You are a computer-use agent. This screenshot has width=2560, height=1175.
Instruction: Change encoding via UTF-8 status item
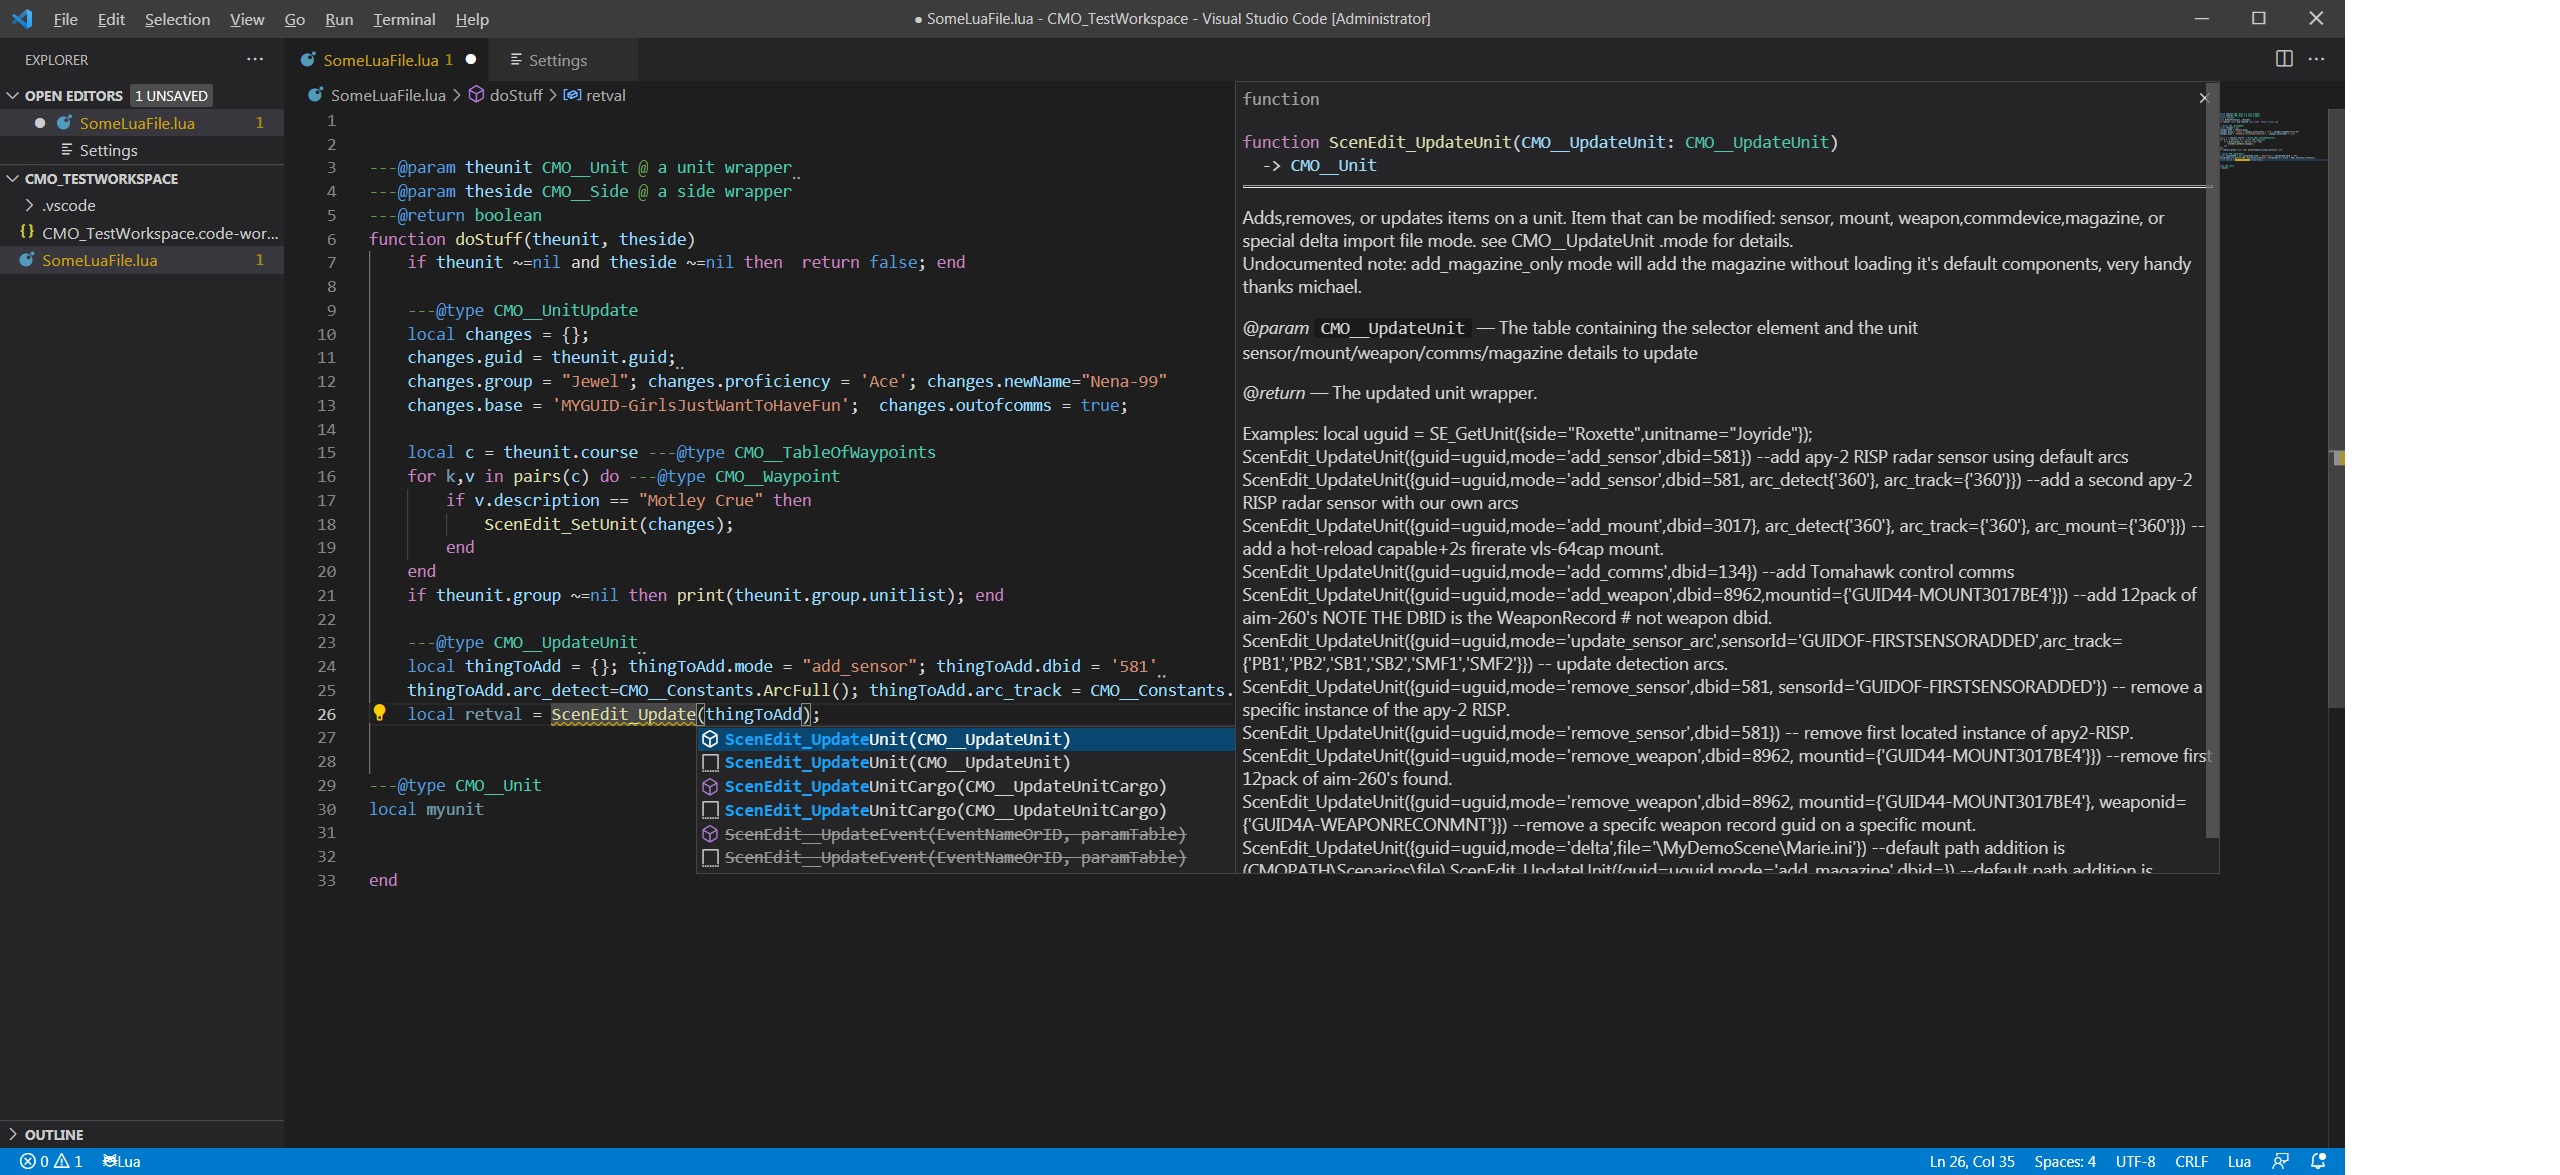coord(2135,1161)
